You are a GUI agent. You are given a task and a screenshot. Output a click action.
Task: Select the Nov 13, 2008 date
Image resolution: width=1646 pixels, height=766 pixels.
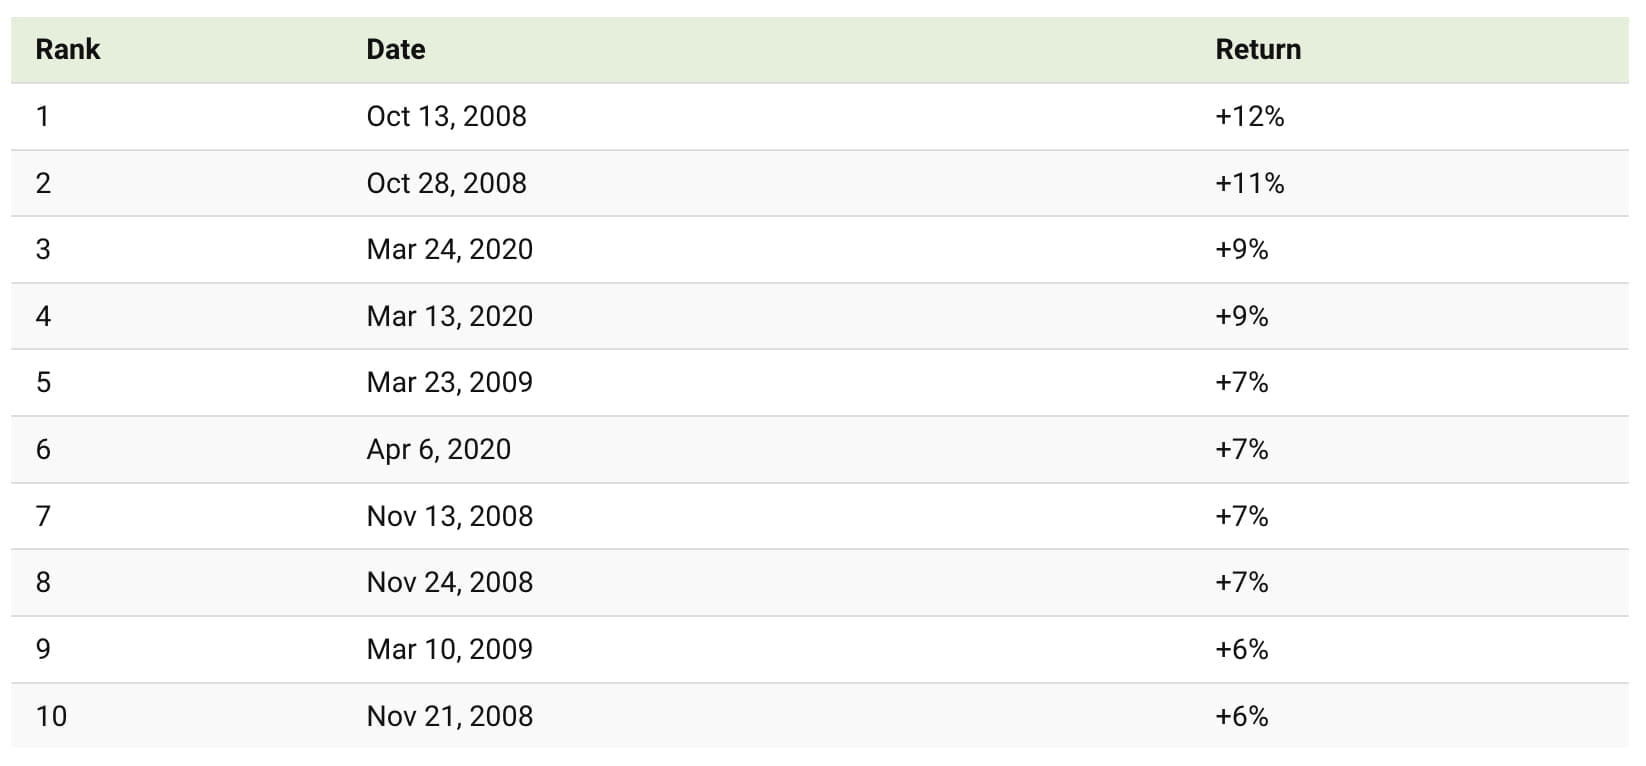point(449,516)
